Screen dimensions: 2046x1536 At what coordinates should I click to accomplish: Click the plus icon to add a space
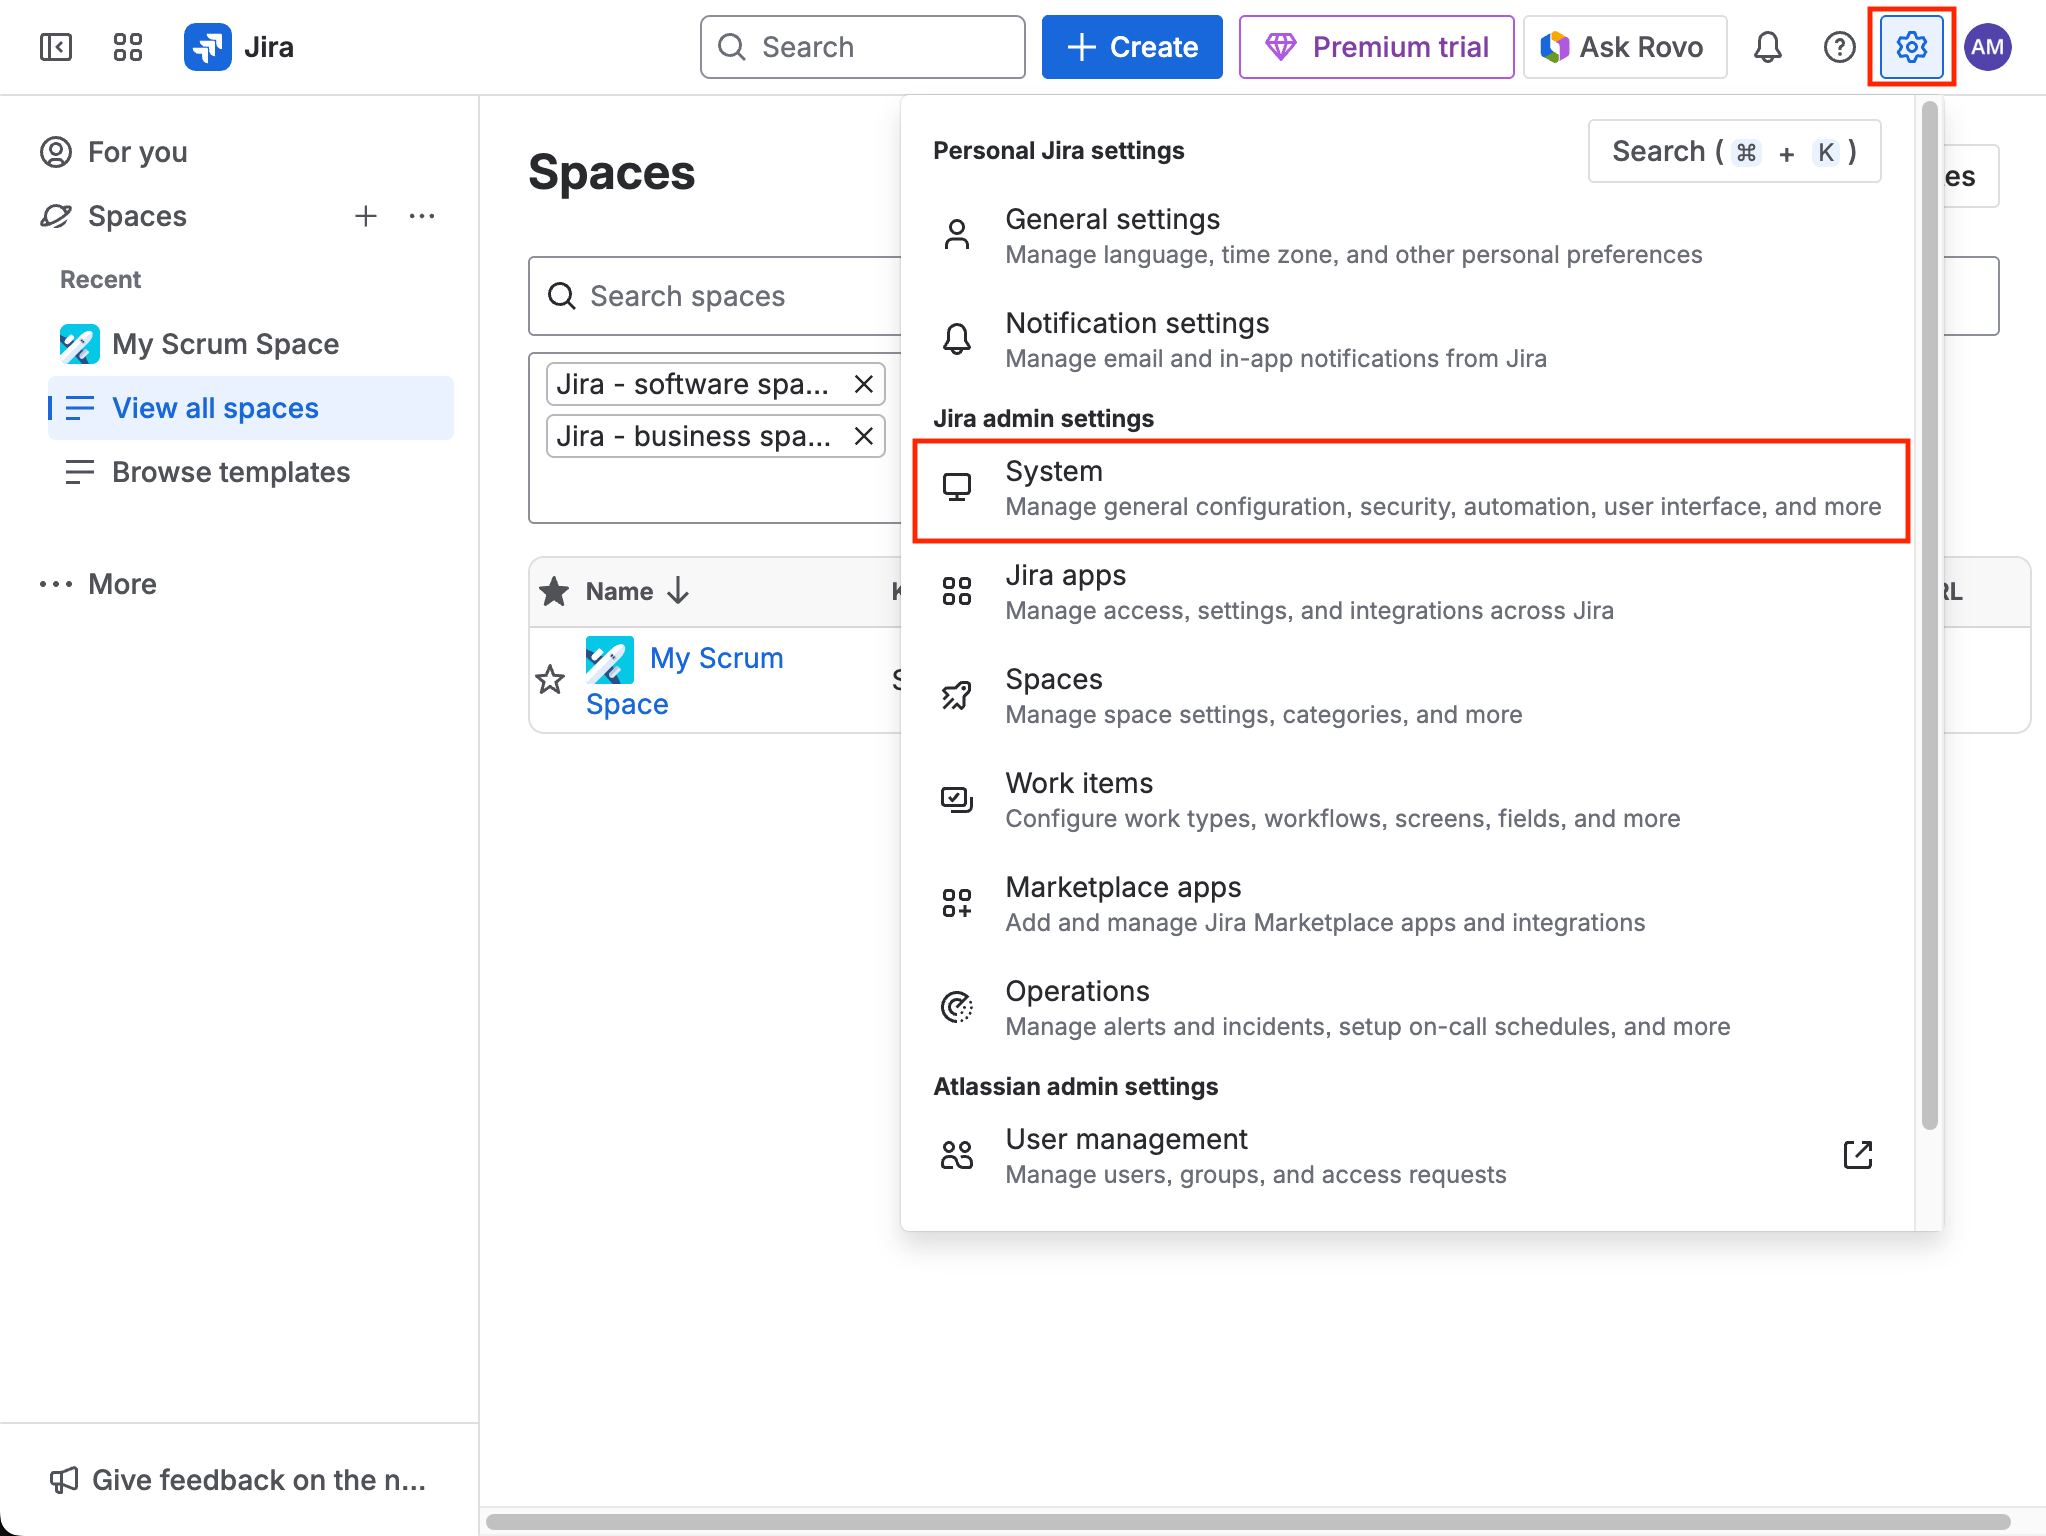(366, 216)
